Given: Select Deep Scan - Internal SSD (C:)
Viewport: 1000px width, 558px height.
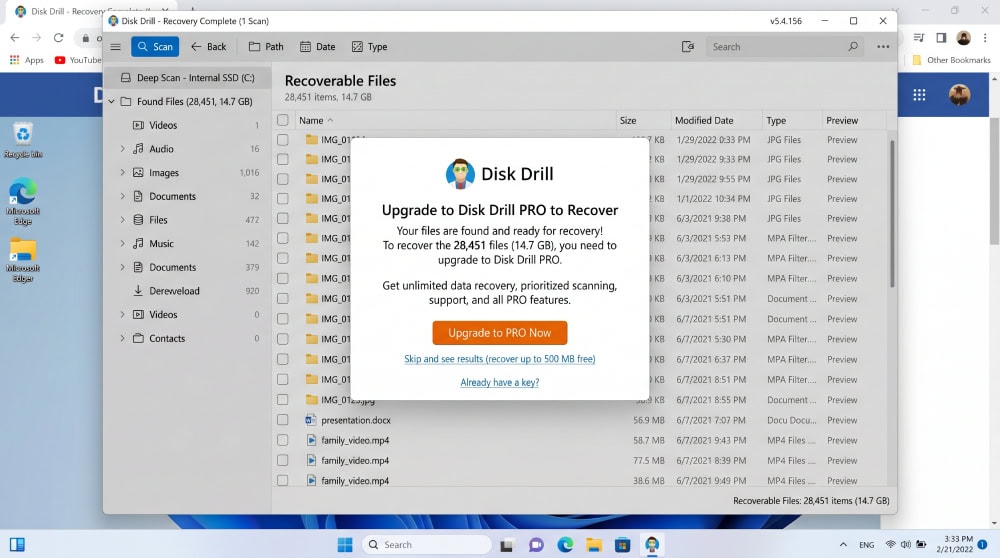Looking at the screenshot, I should tap(188, 78).
